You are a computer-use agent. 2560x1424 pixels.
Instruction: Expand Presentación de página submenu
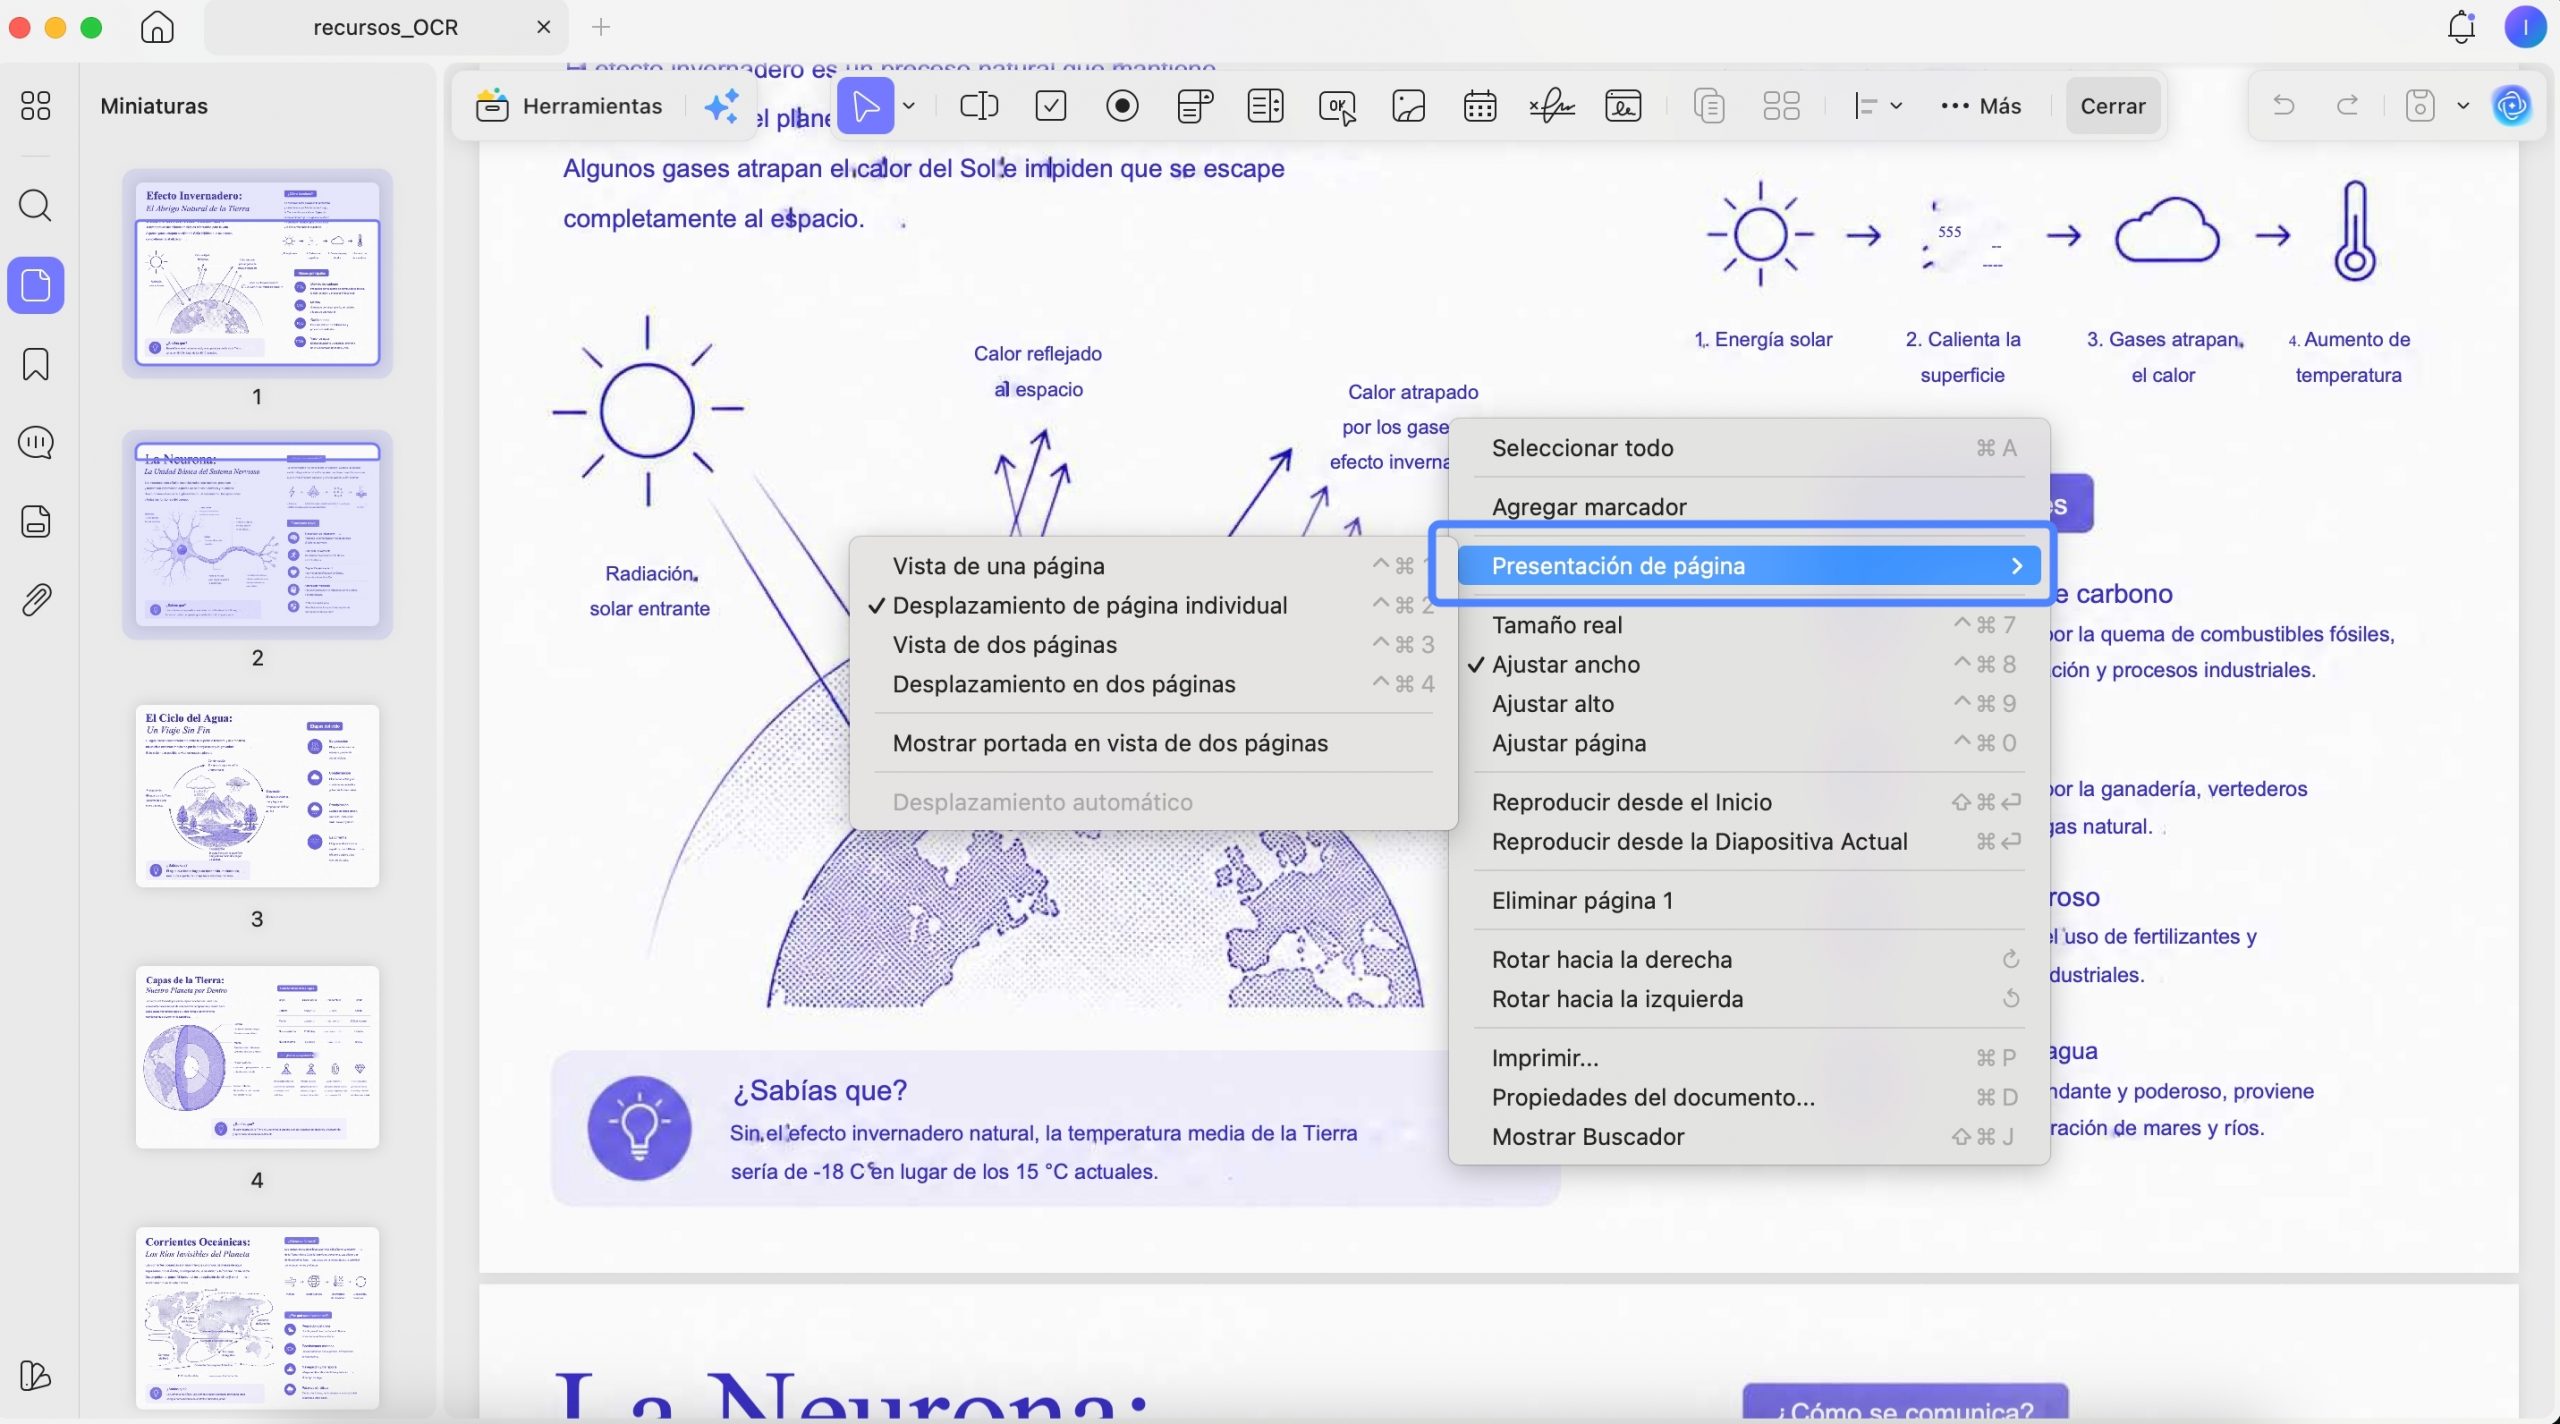(1748, 566)
